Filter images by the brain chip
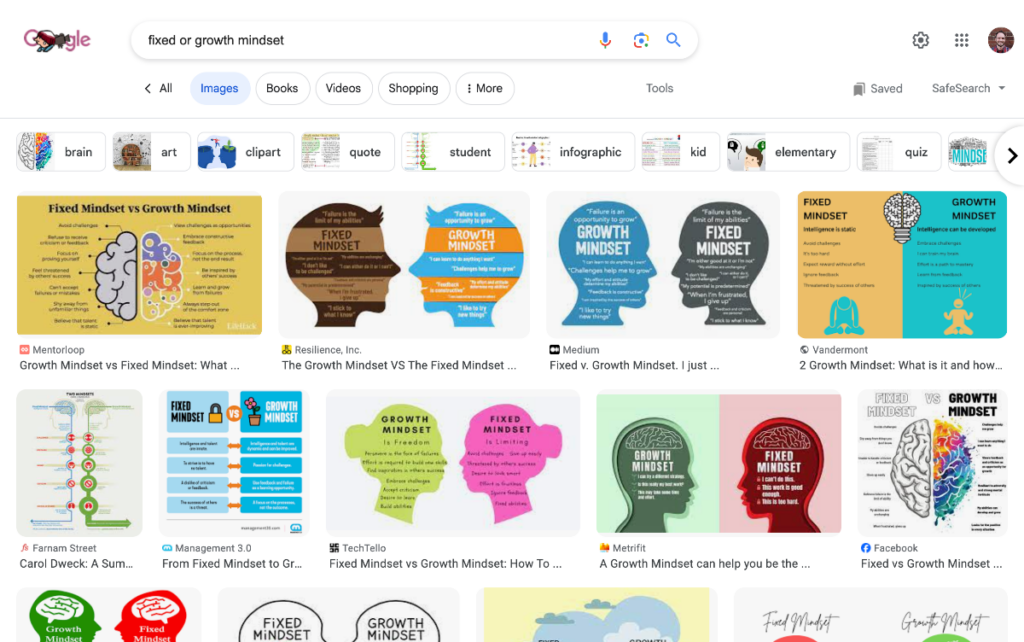Image resolution: width=1024 pixels, height=642 pixels. (61, 152)
